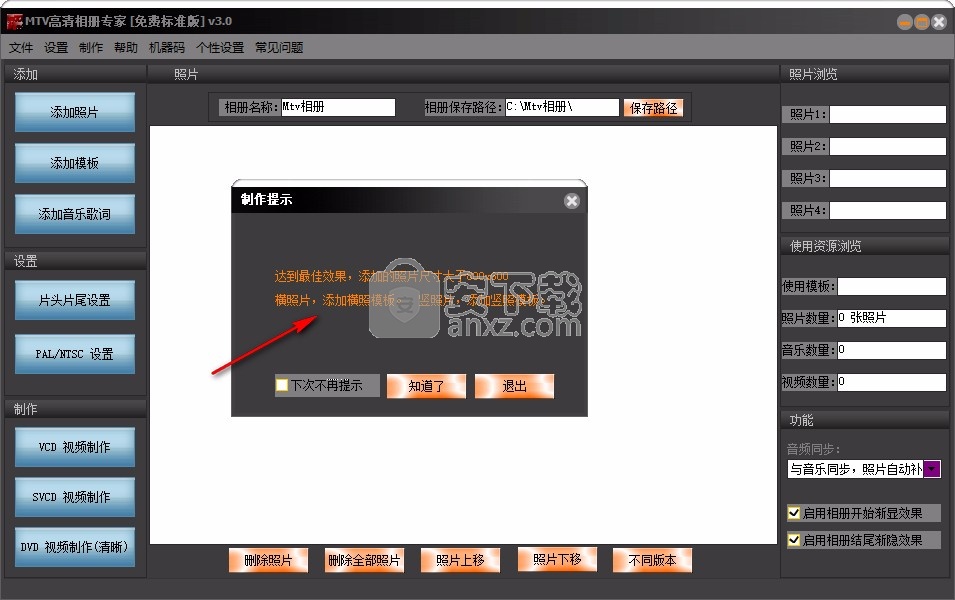955x600 pixels.
Task: Open the 常见问题 menu
Action: (x=279, y=48)
